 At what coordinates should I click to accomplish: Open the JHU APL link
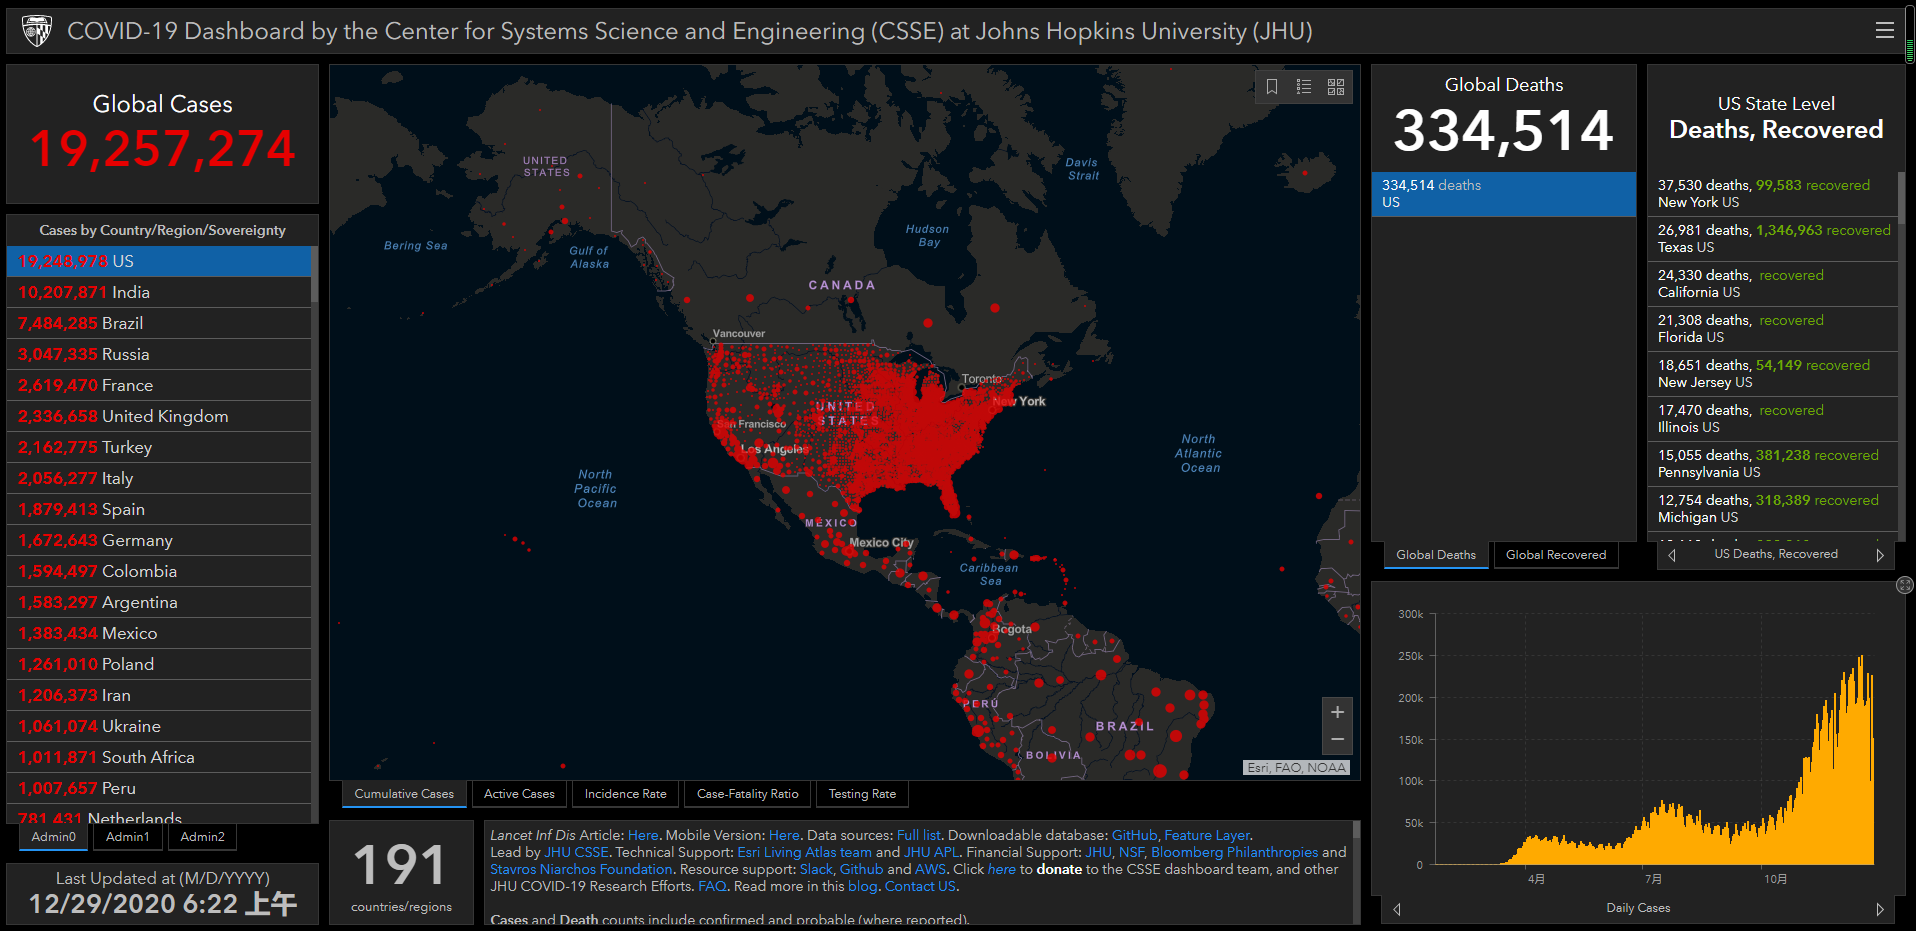931,852
